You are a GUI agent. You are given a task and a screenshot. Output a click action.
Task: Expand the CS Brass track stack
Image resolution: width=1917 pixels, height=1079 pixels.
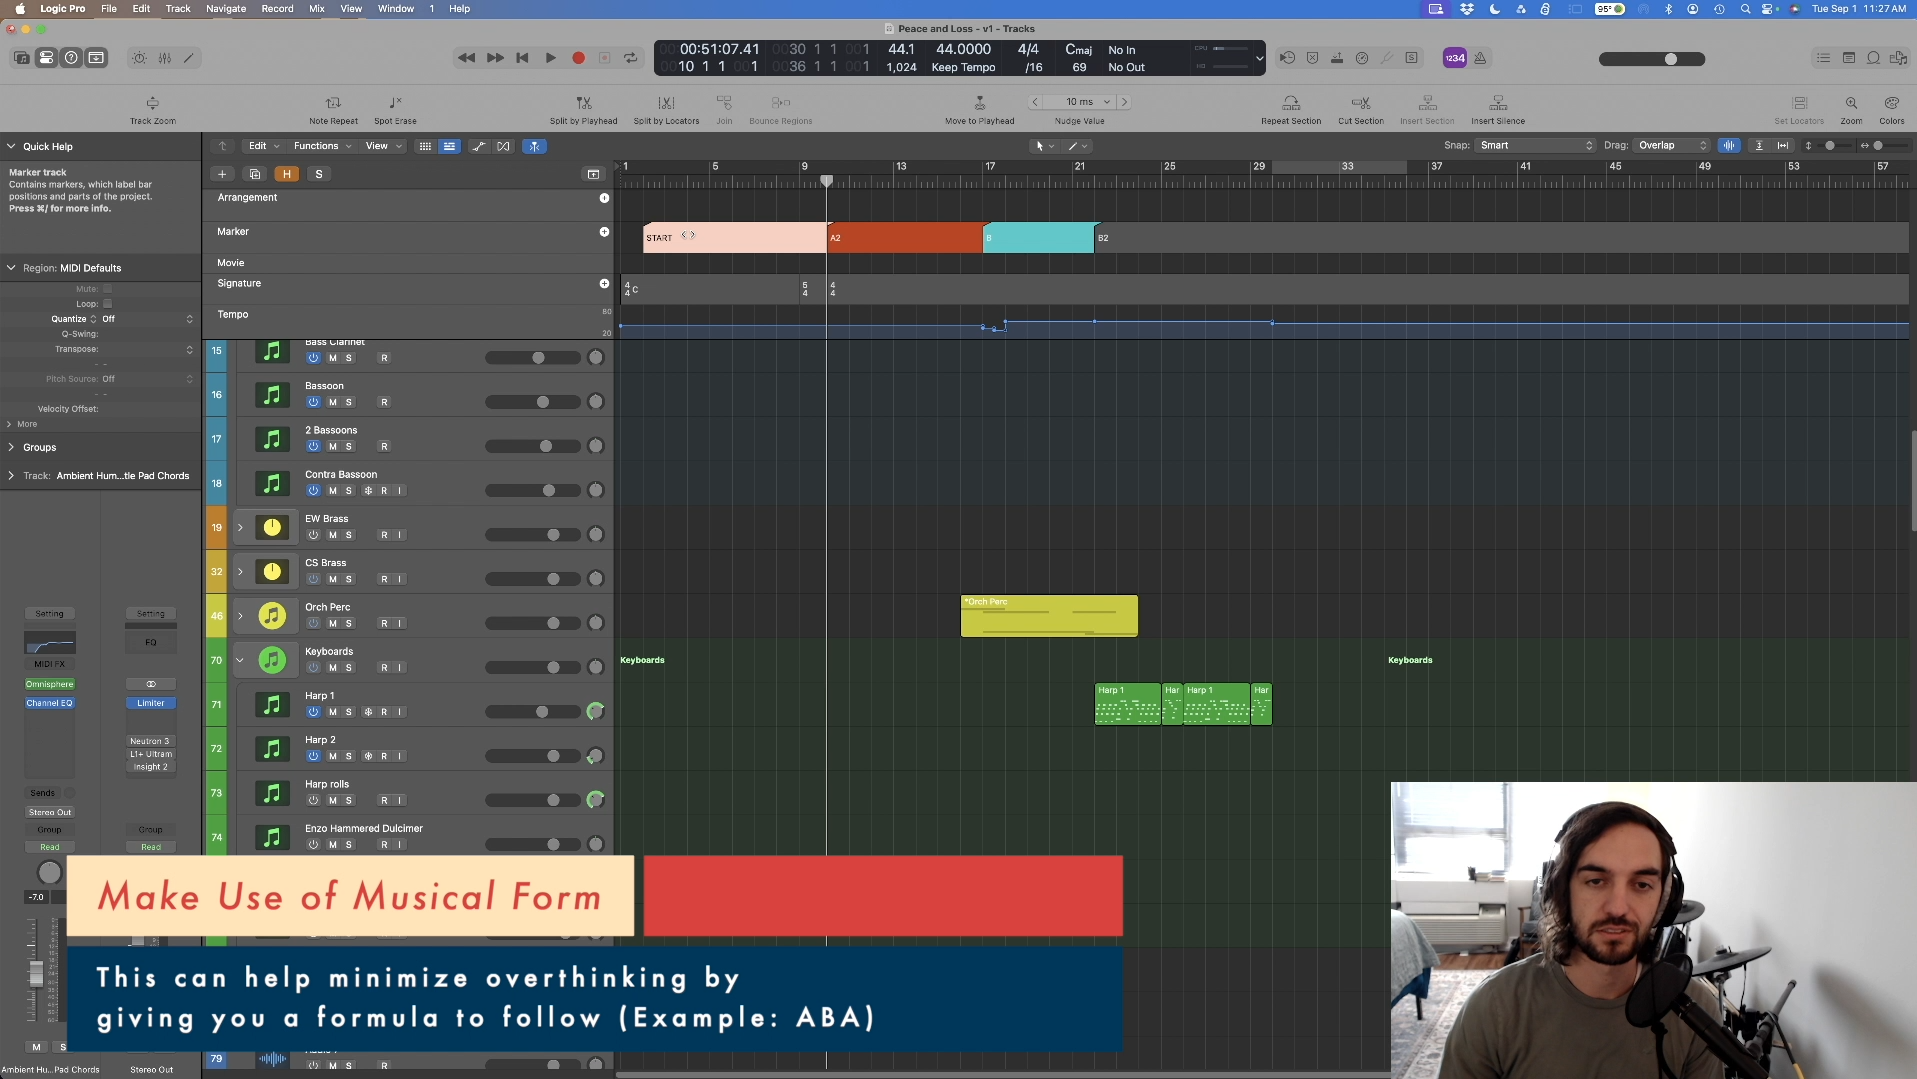click(240, 572)
